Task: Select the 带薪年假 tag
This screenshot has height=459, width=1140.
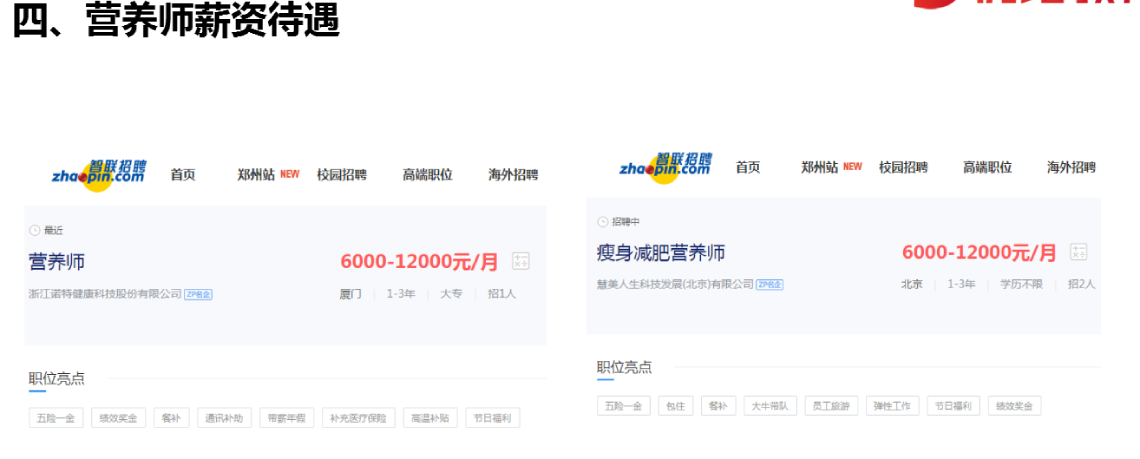Action: tap(287, 418)
